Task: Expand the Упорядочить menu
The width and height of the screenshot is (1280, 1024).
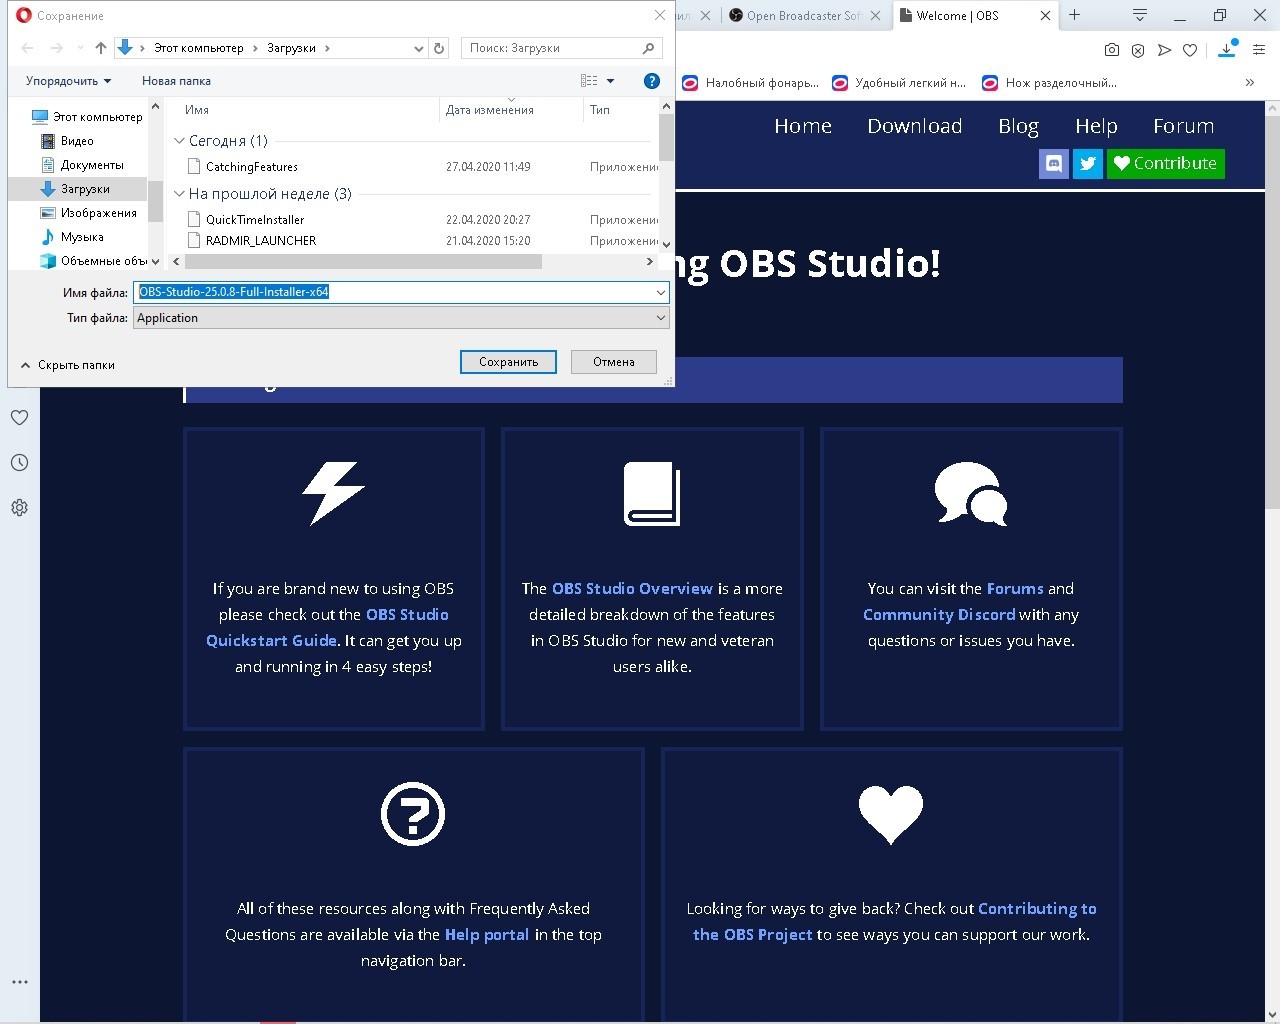Action: (x=68, y=81)
